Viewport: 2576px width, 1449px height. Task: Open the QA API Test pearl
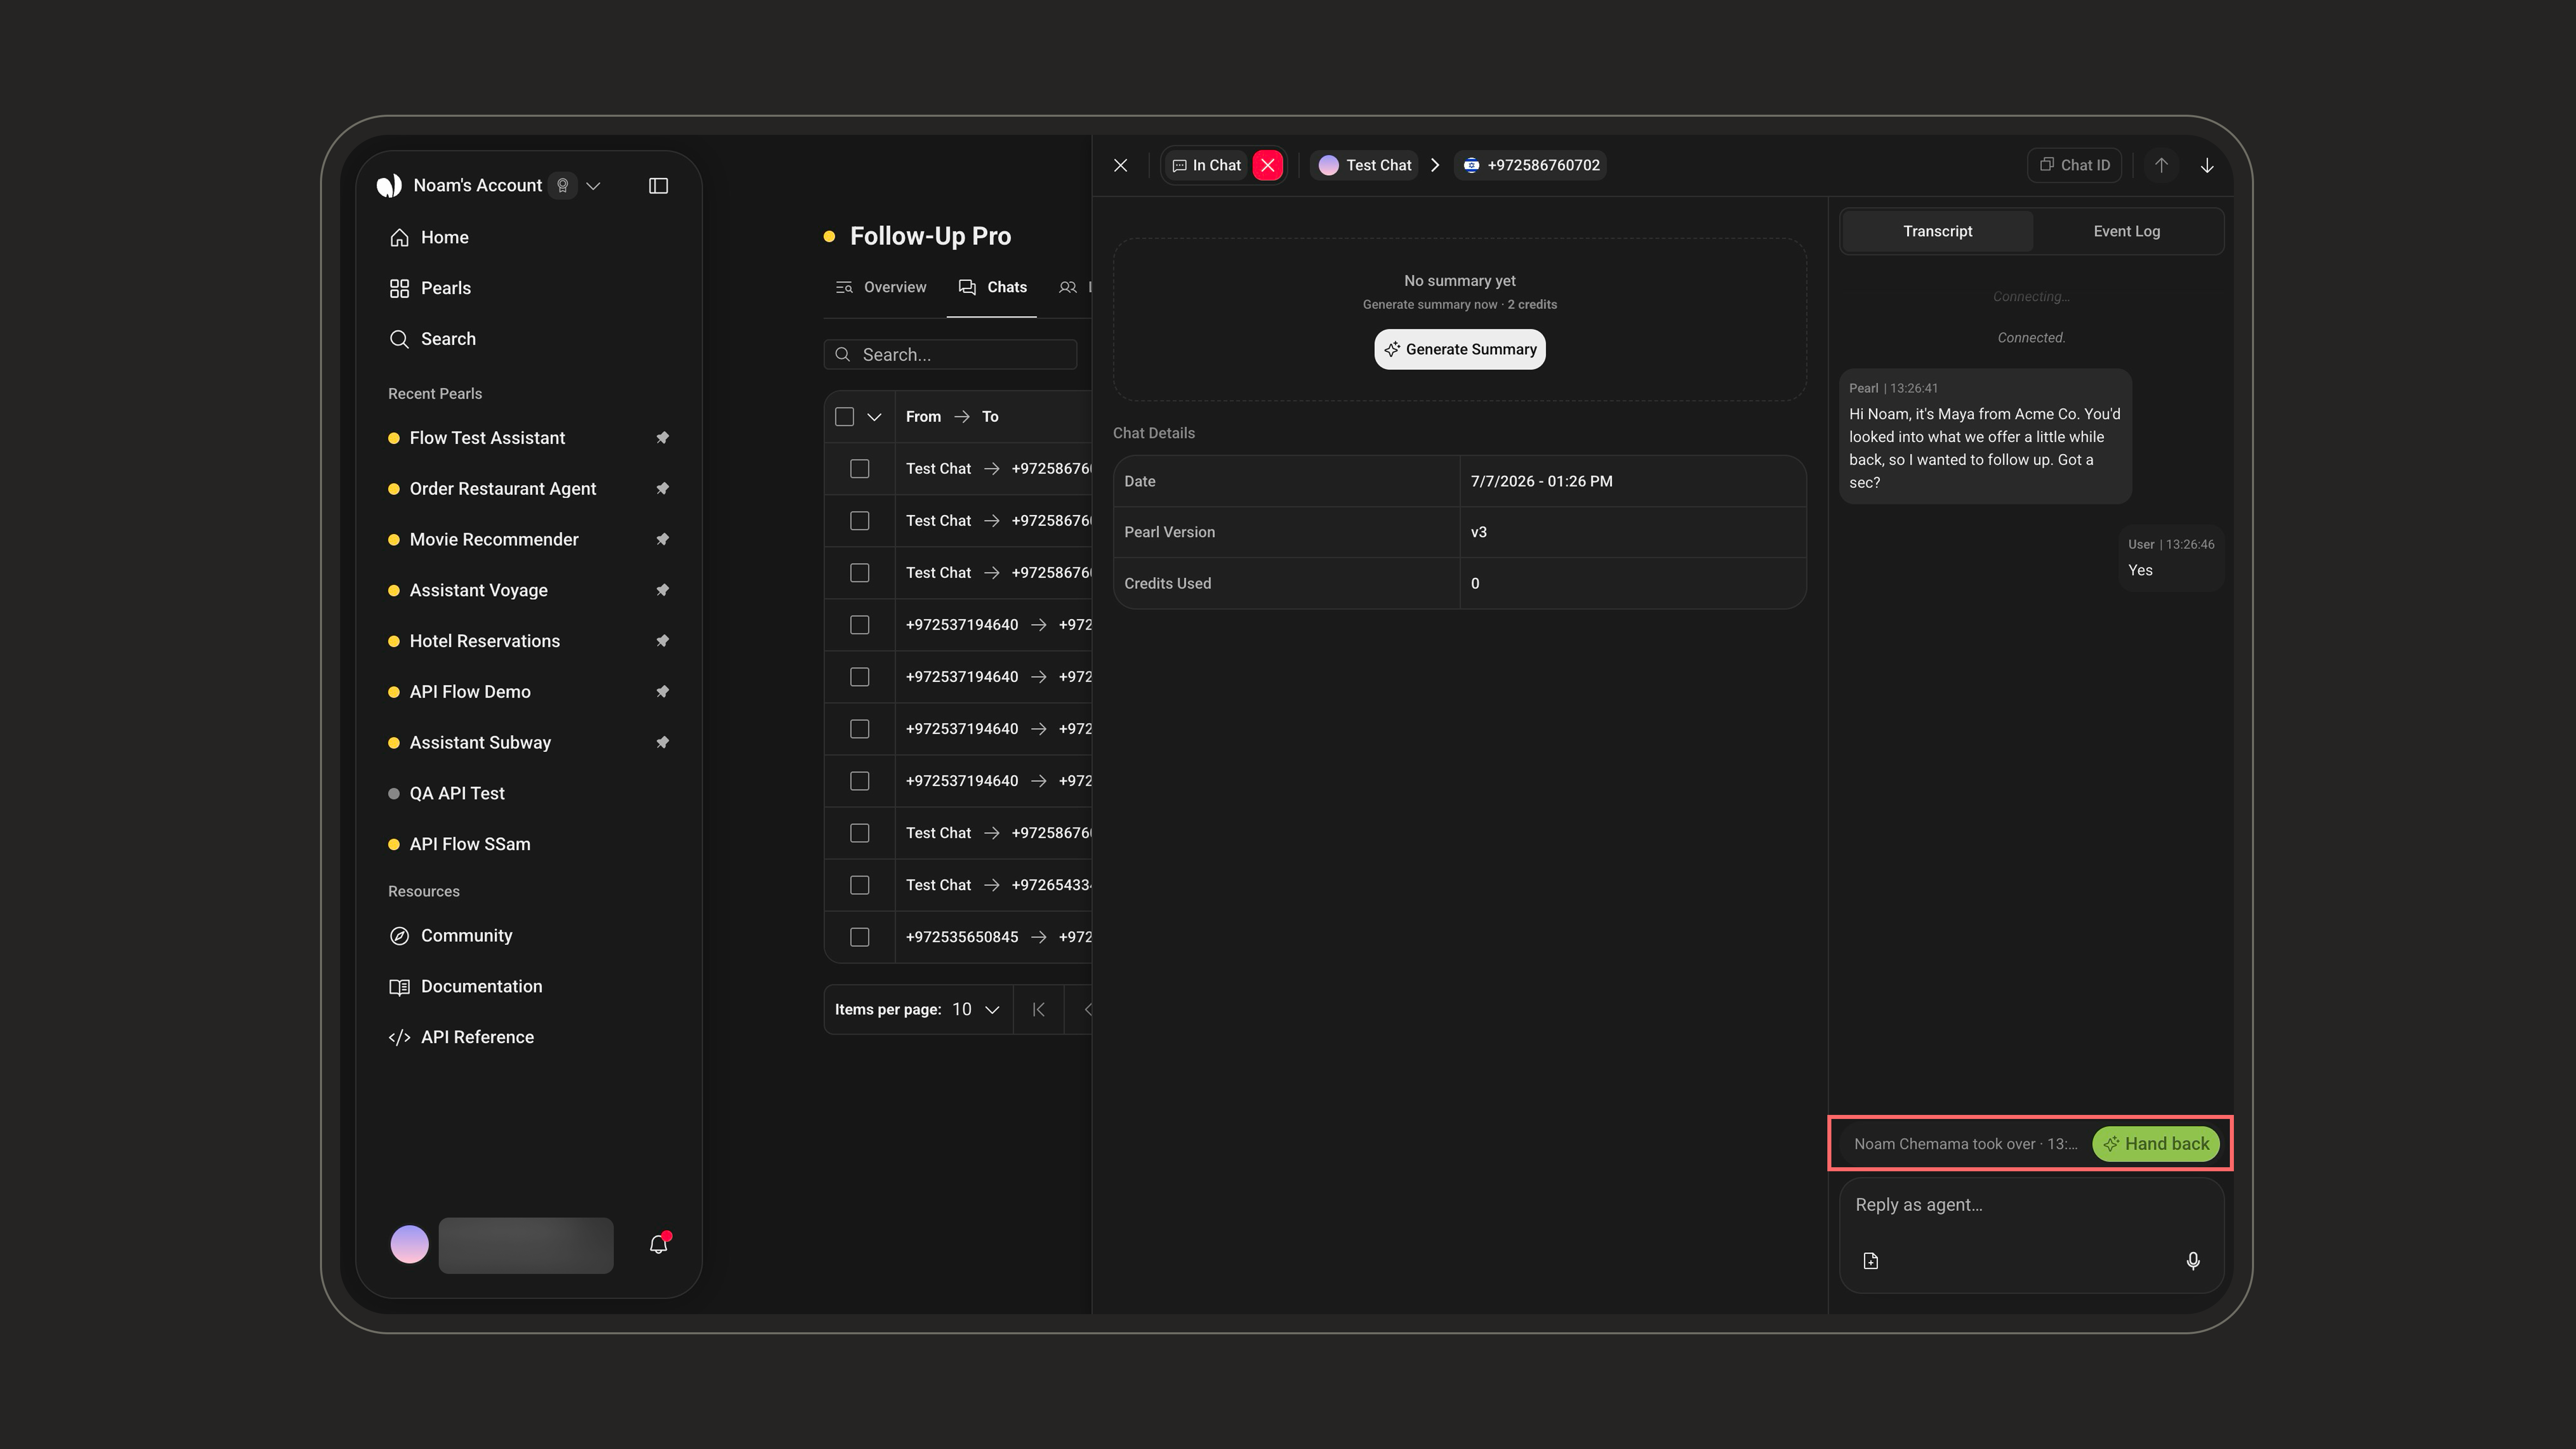pyautogui.click(x=457, y=794)
